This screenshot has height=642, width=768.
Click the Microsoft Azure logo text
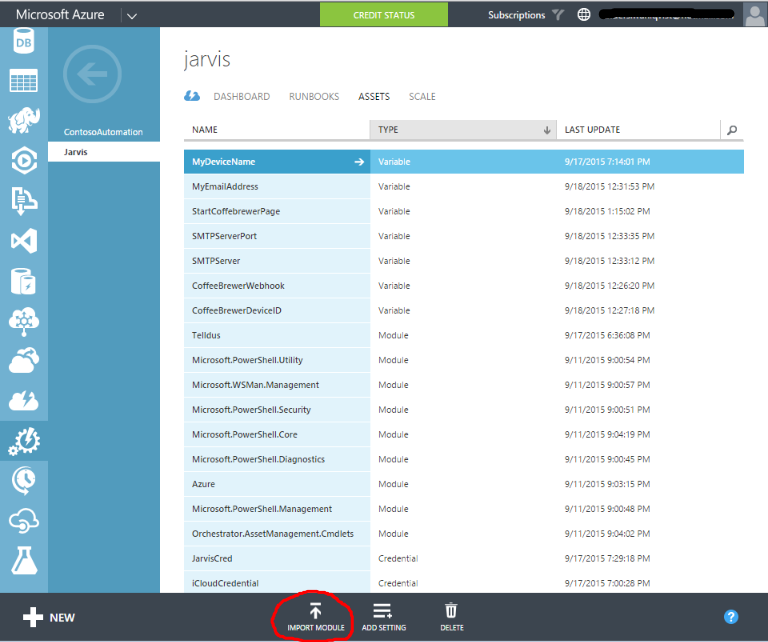pyautogui.click(x=60, y=15)
